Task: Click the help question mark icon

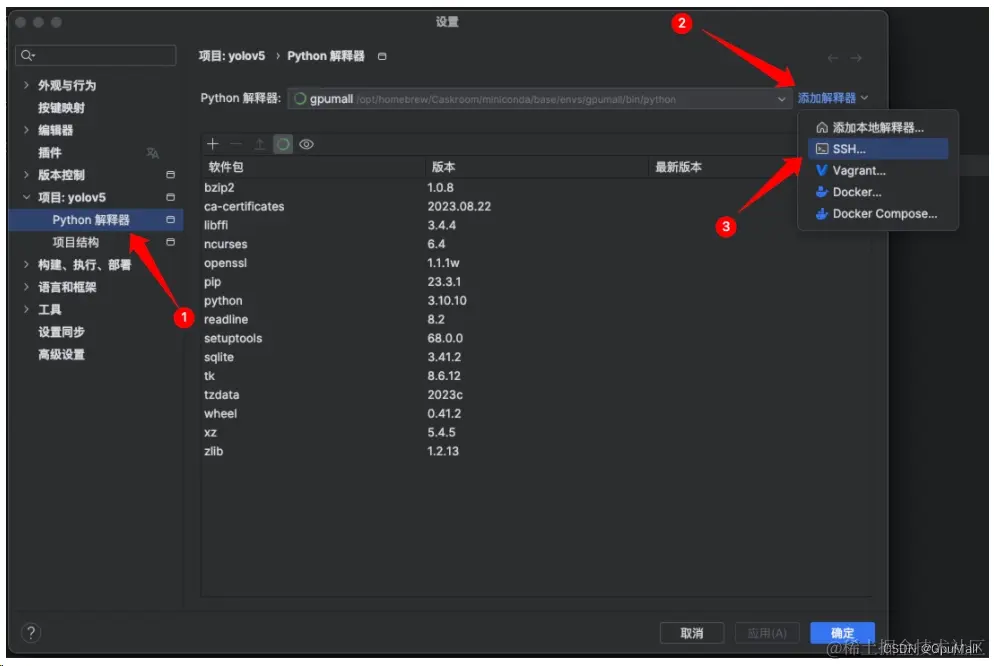Action: click(31, 632)
